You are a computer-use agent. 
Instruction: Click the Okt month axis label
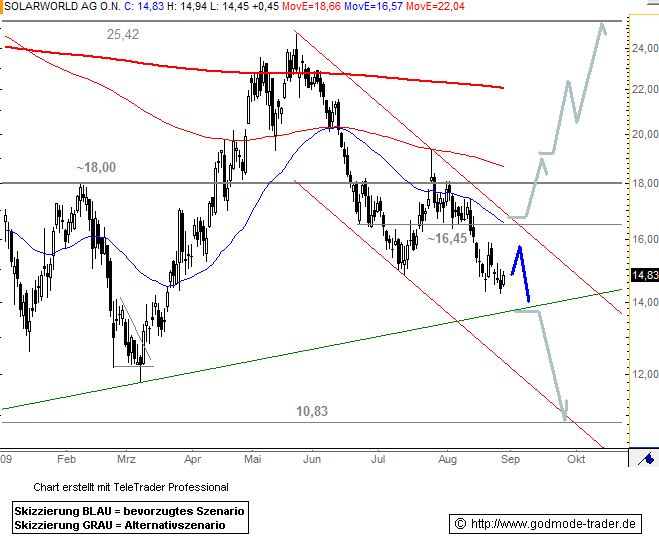[x=576, y=459]
